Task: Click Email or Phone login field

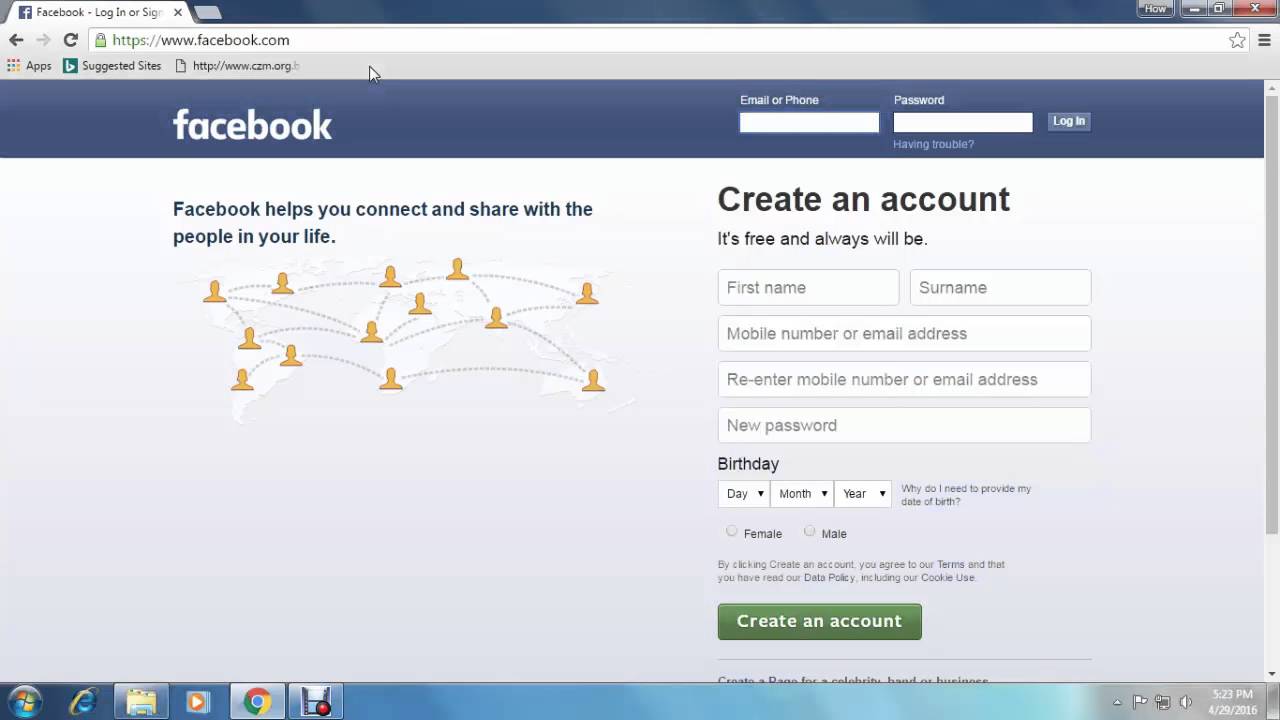Action: (809, 122)
